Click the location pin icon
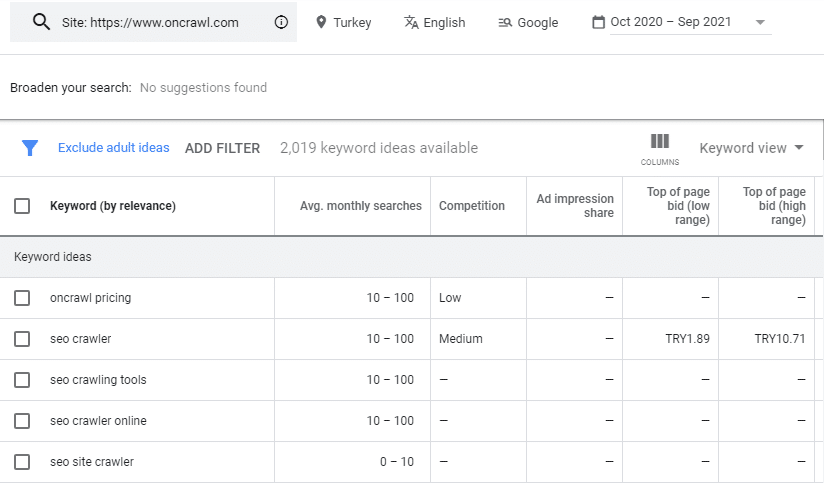Screen dimensions: 824x483 [x=321, y=22]
